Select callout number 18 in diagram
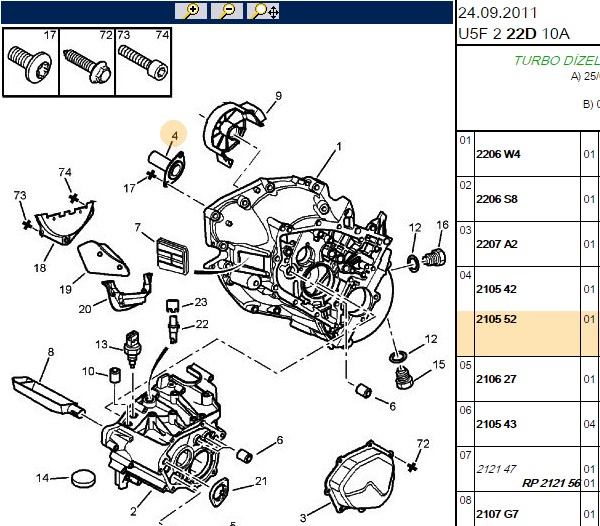Viewport: 600px width, 526px height. pos(40,268)
